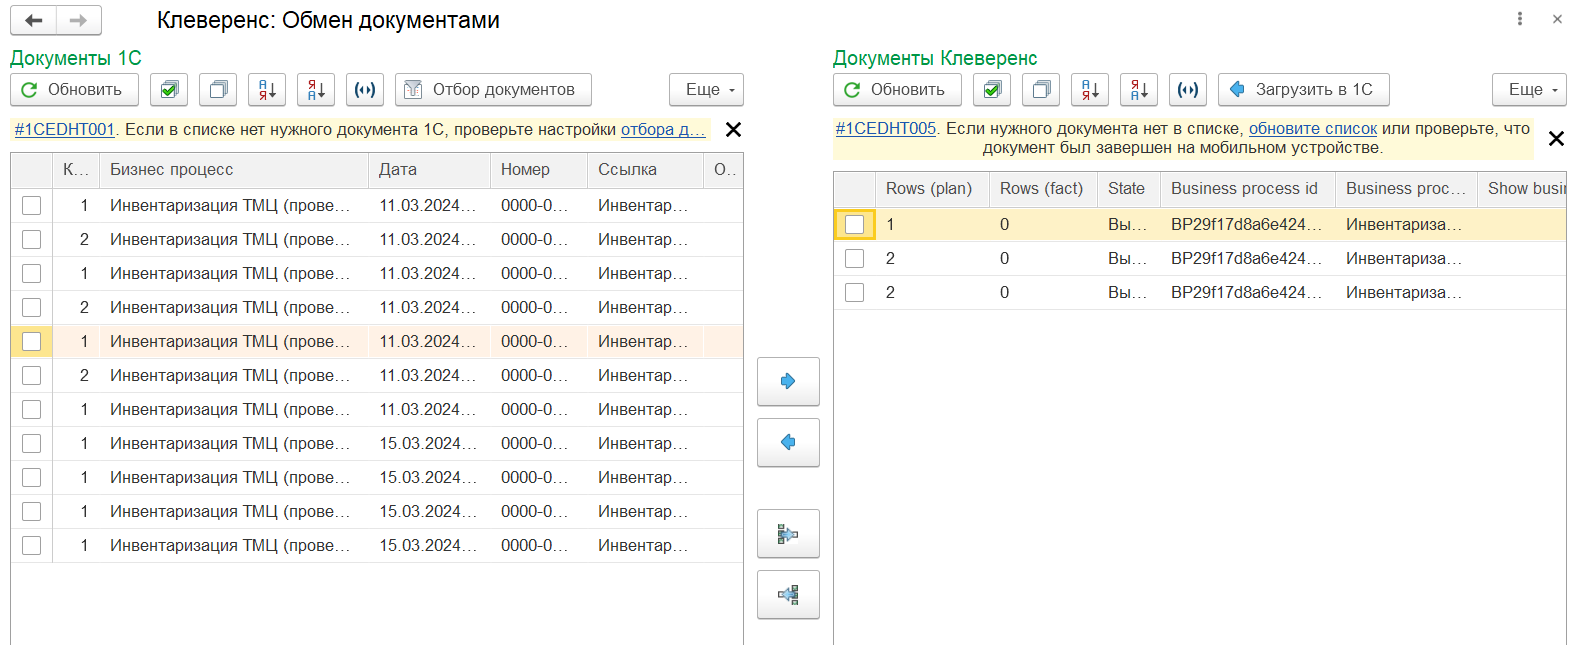Click the Rows (fact) column header

(1043, 189)
